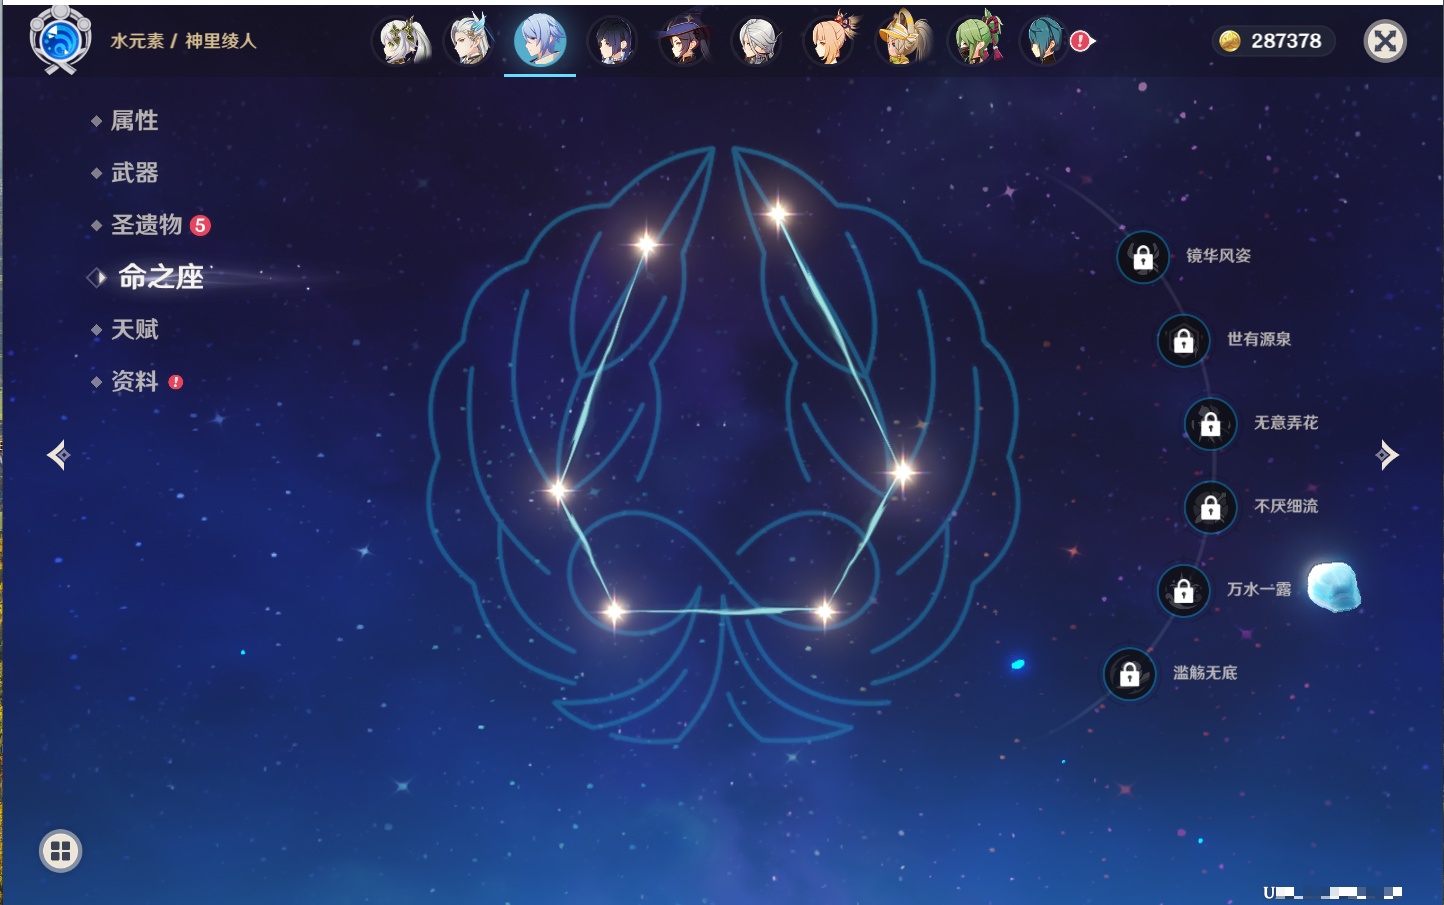Open the four-square grid view button
Viewport: 1444px width, 905px height.
(x=60, y=851)
